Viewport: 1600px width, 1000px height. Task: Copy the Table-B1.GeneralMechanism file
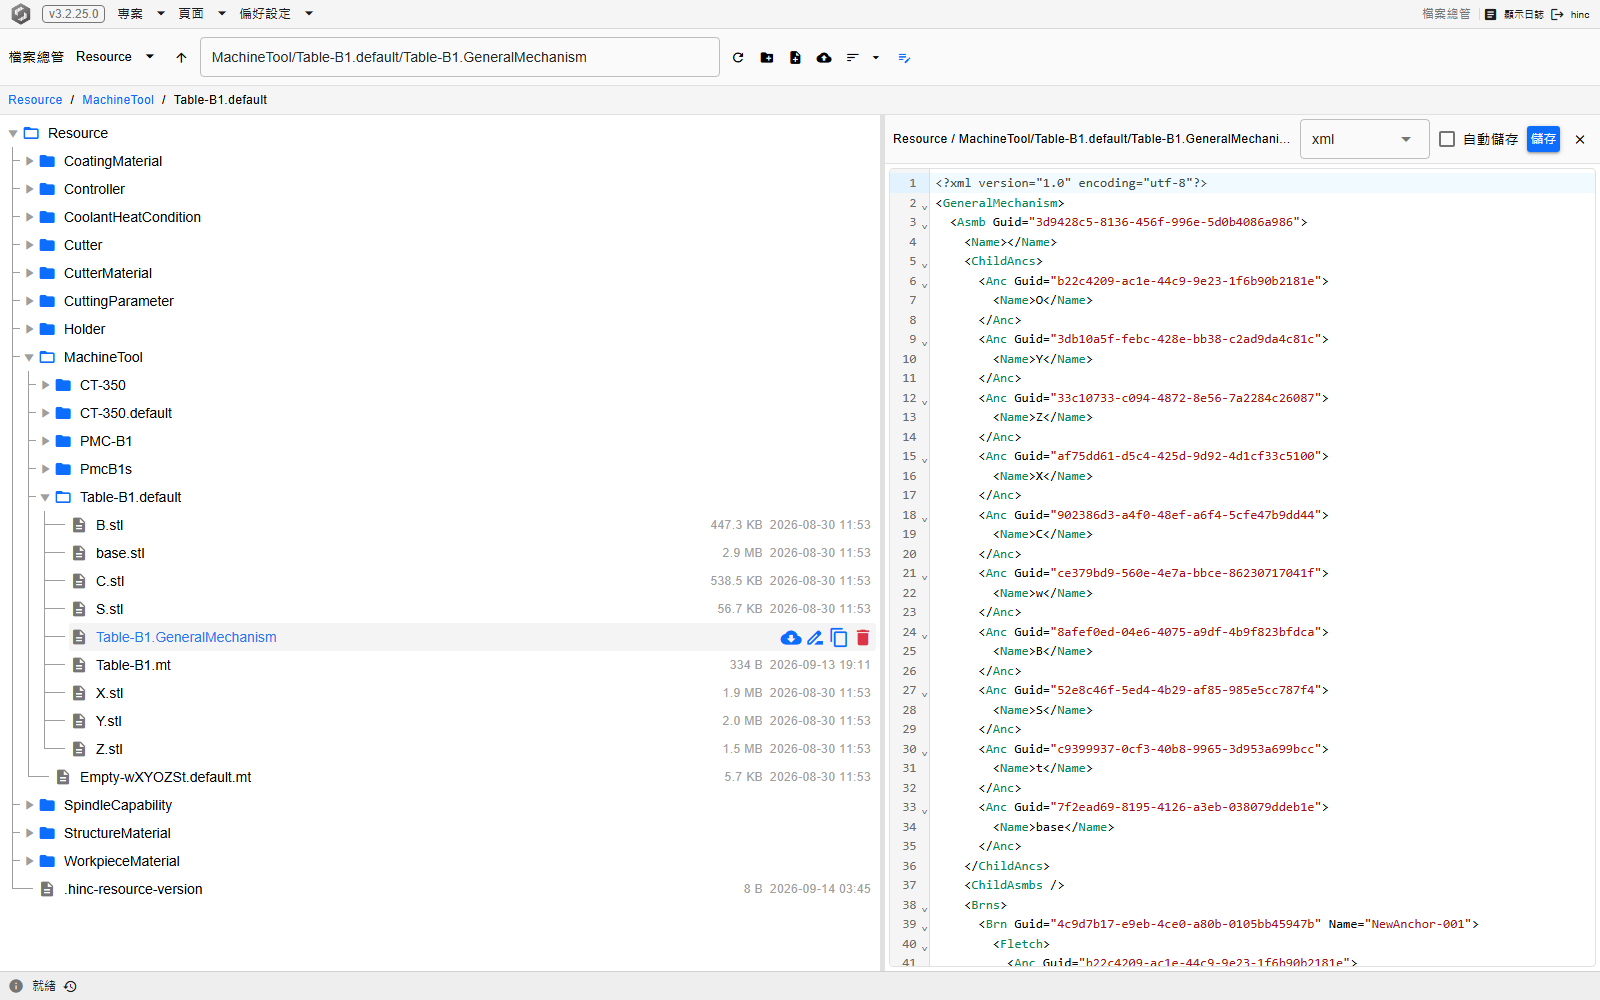tap(839, 638)
